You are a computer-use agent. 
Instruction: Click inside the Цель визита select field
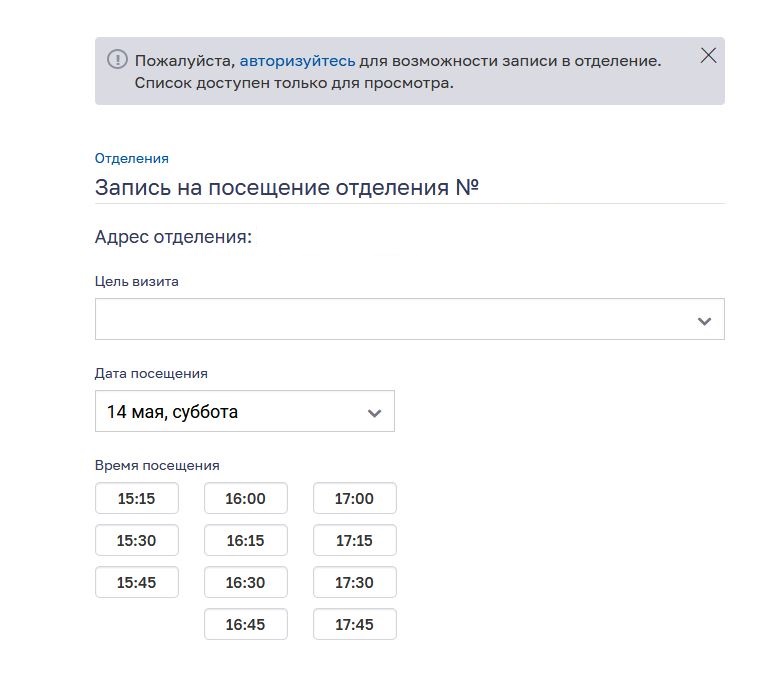pyautogui.click(x=409, y=319)
